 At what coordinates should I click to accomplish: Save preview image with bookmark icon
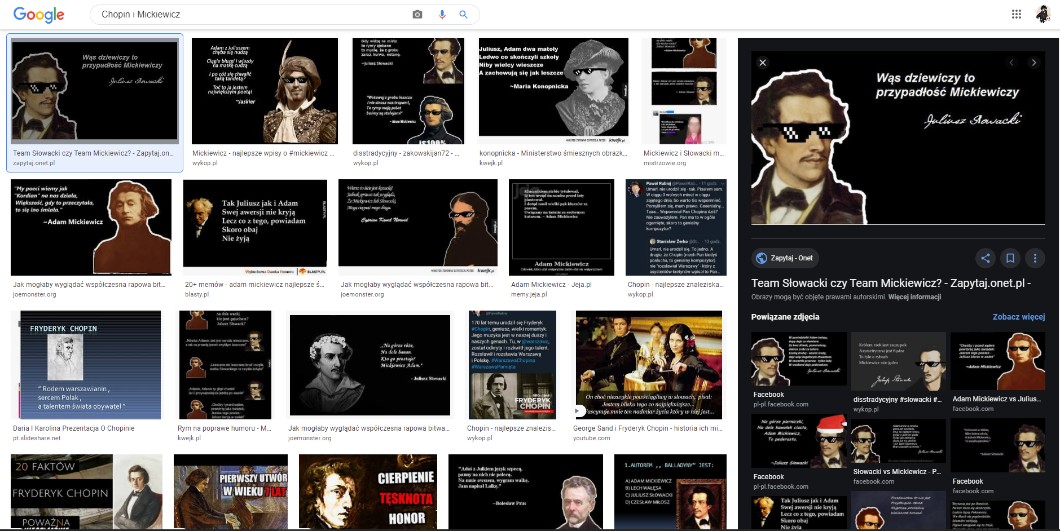[1010, 258]
